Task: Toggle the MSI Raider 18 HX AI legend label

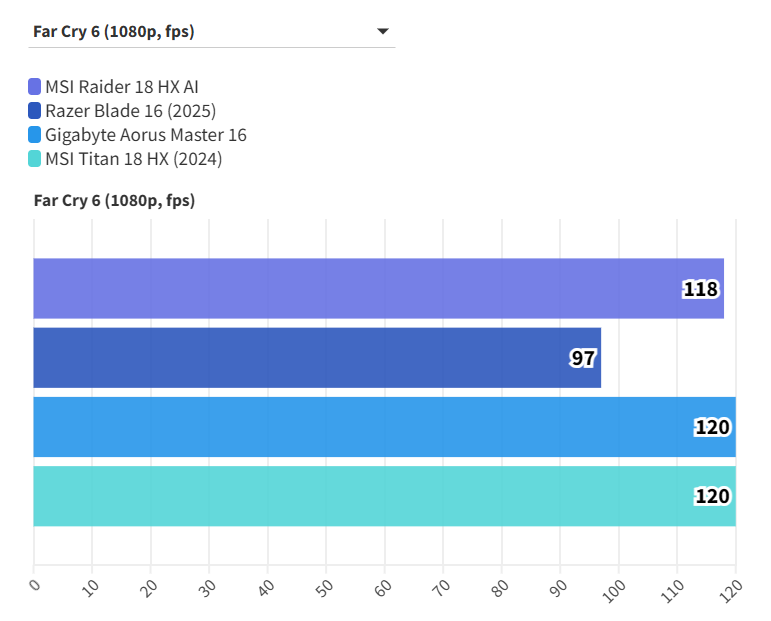Action: [129, 87]
